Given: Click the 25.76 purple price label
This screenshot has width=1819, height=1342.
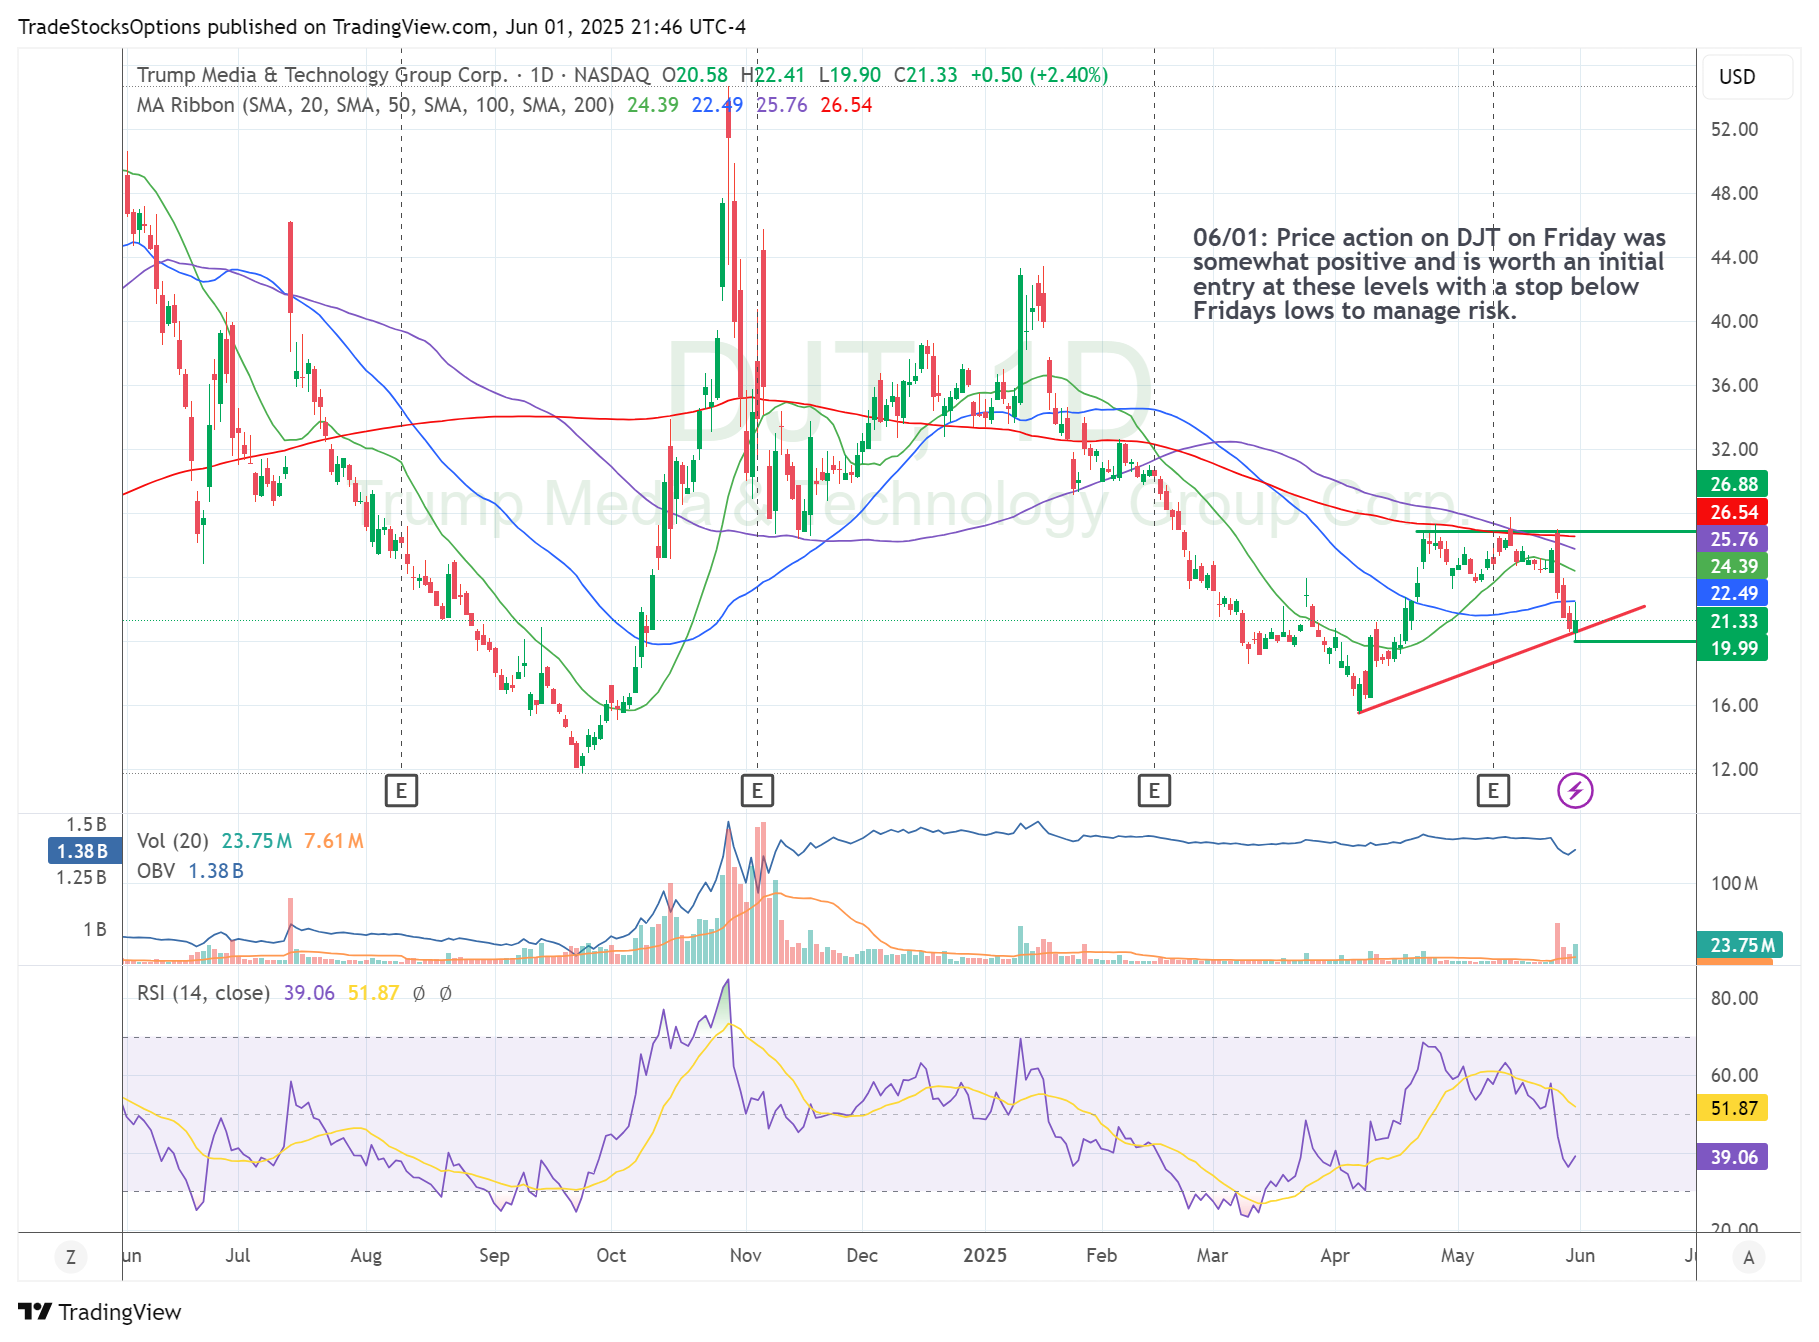Looking at the screenshot, I should click(1733, 539).
